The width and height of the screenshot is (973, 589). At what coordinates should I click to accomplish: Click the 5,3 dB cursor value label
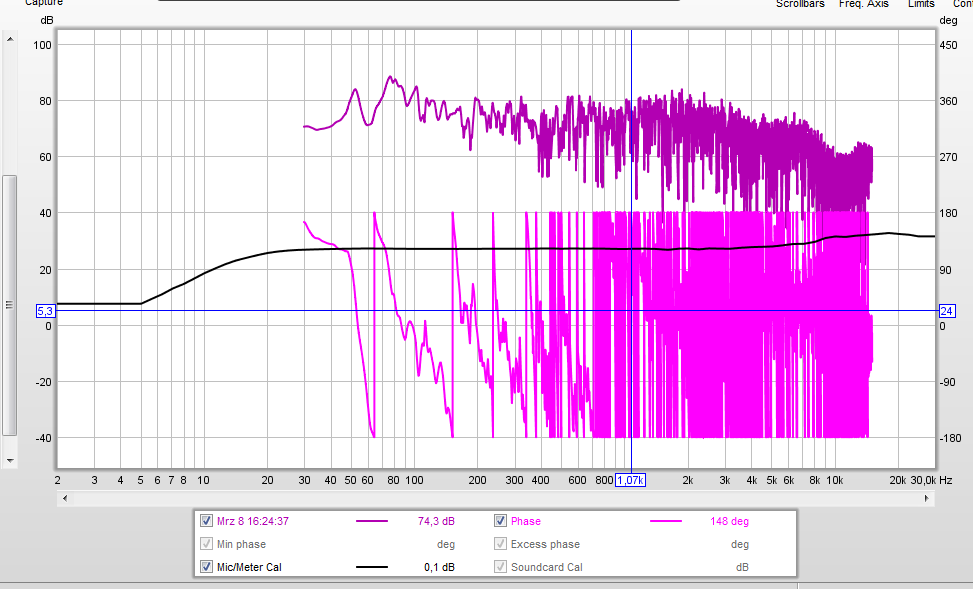click(x=45, y=312)
